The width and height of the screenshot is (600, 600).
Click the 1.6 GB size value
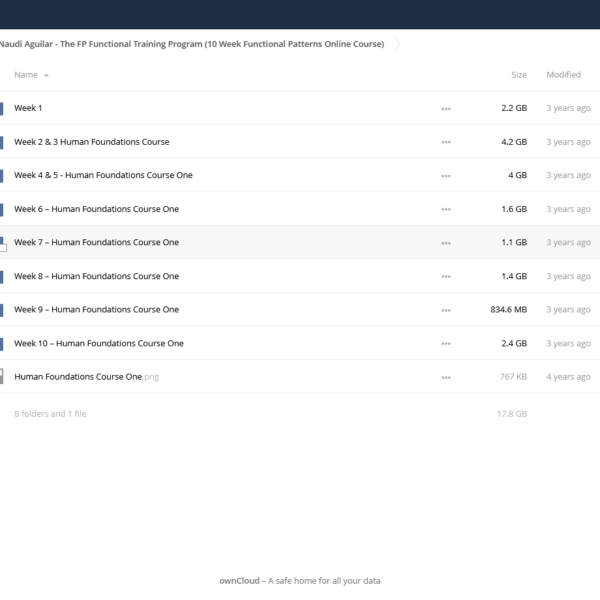(x=514, y=209)
